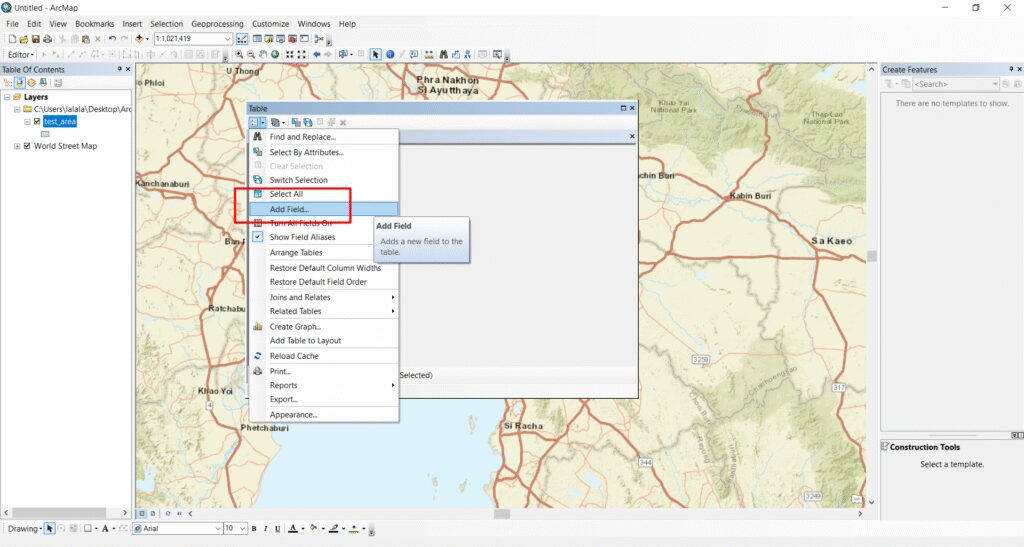Screen dimensions: 1024x547
Task: Select the Select Elements arrow tool
Action: pyautogui.click(x=376, y=55)
